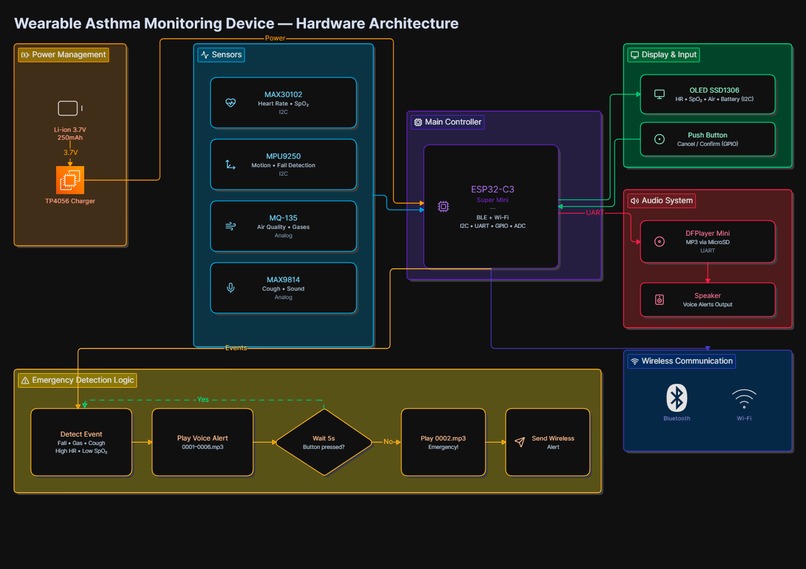Click the Wi-Fi icon in Wireless Communication header

pyautogui.click(x=635, y=361)
